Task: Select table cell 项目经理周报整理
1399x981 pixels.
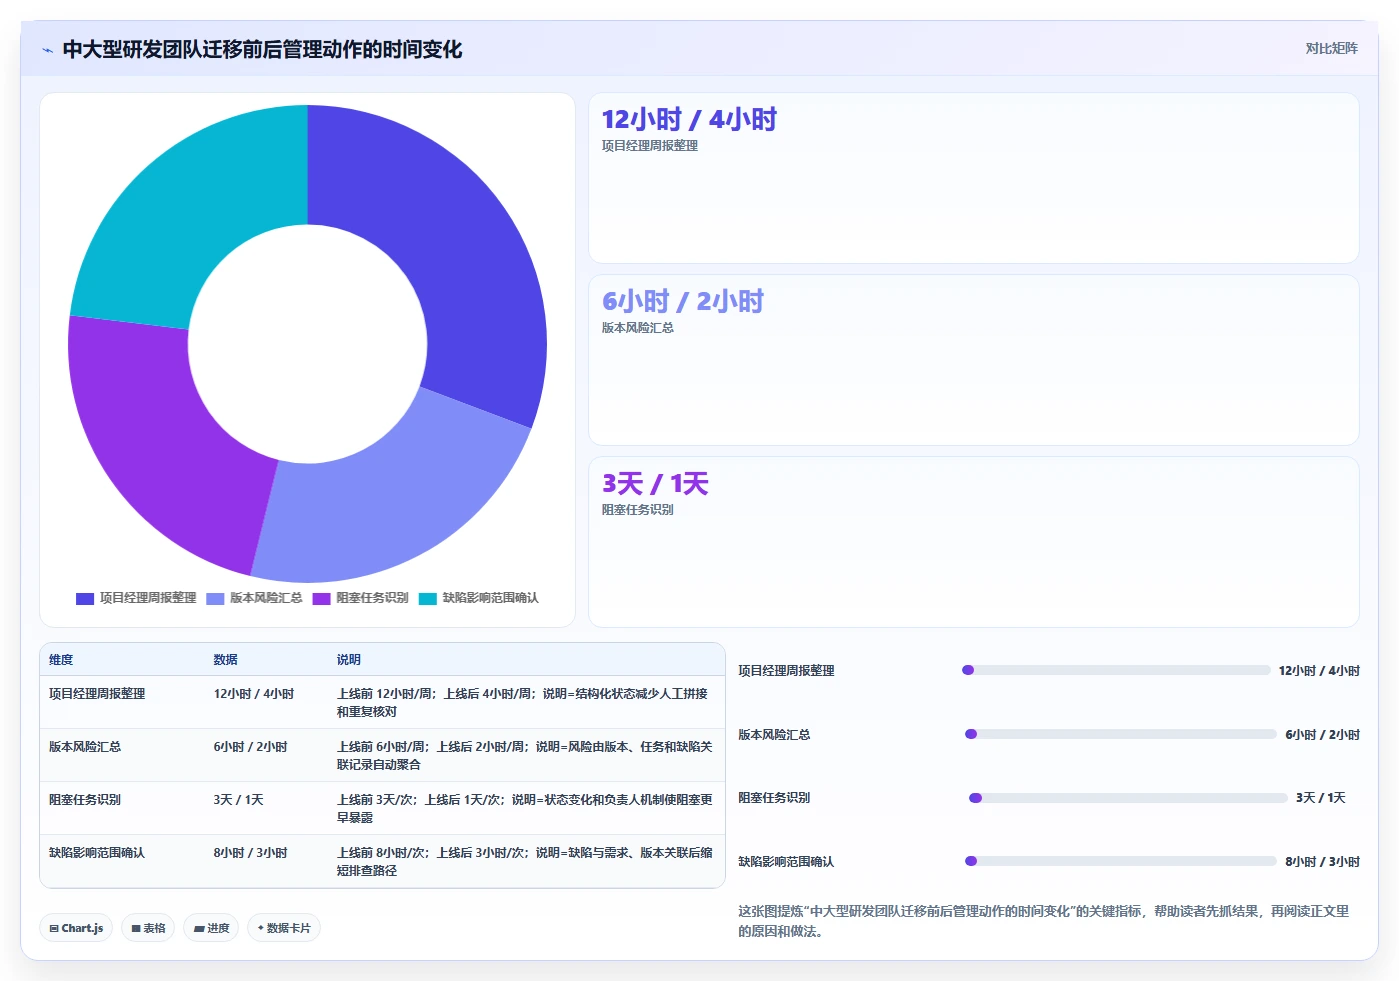Action: tap(97, 694)
